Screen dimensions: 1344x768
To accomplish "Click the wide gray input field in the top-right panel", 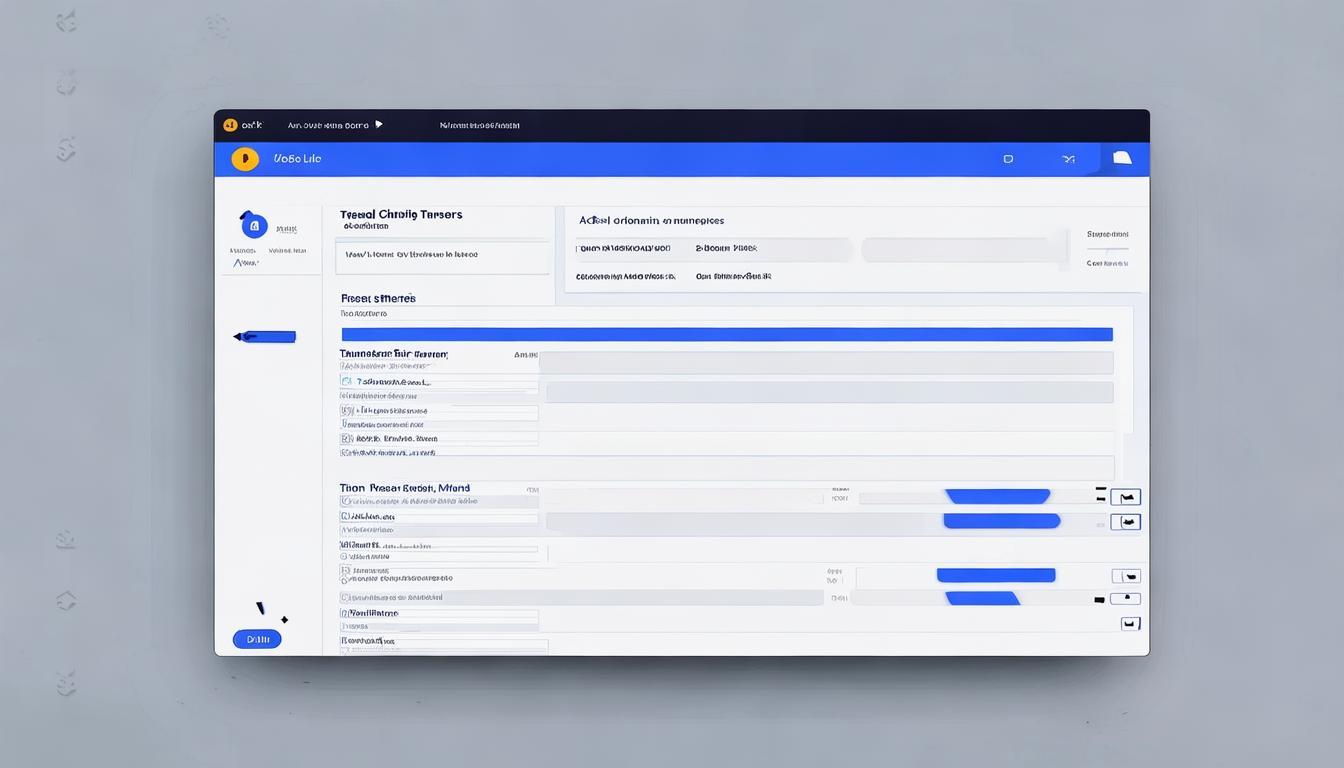I will pyautogui.click(x=964, y=250).
